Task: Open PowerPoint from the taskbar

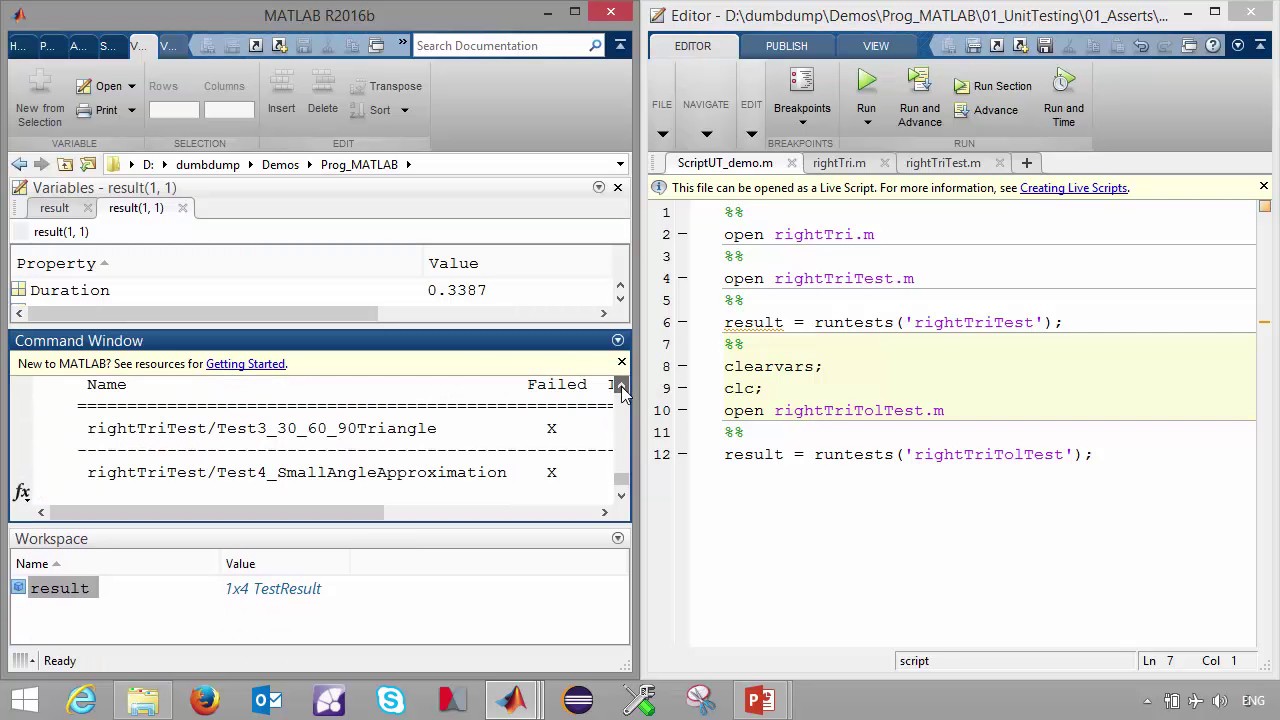Action: pyautogui.click(x=760, y=700)
